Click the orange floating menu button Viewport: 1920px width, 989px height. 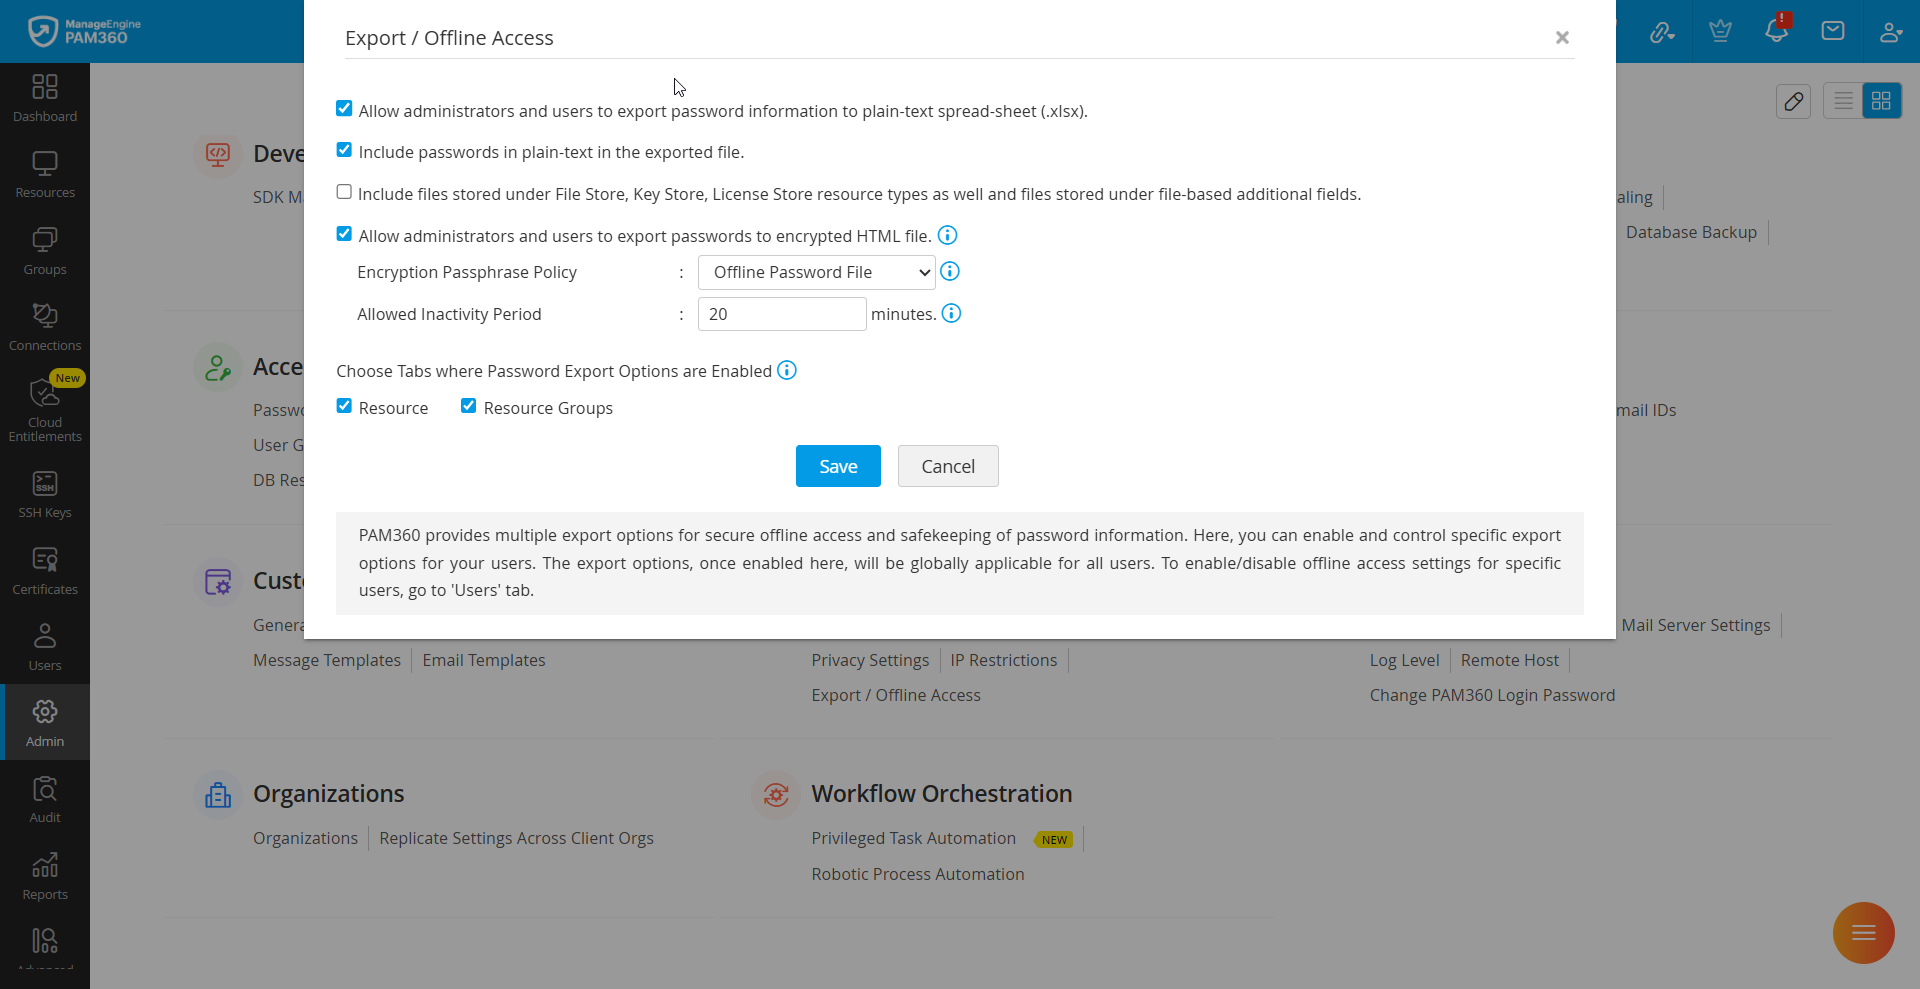(1863, 933)
